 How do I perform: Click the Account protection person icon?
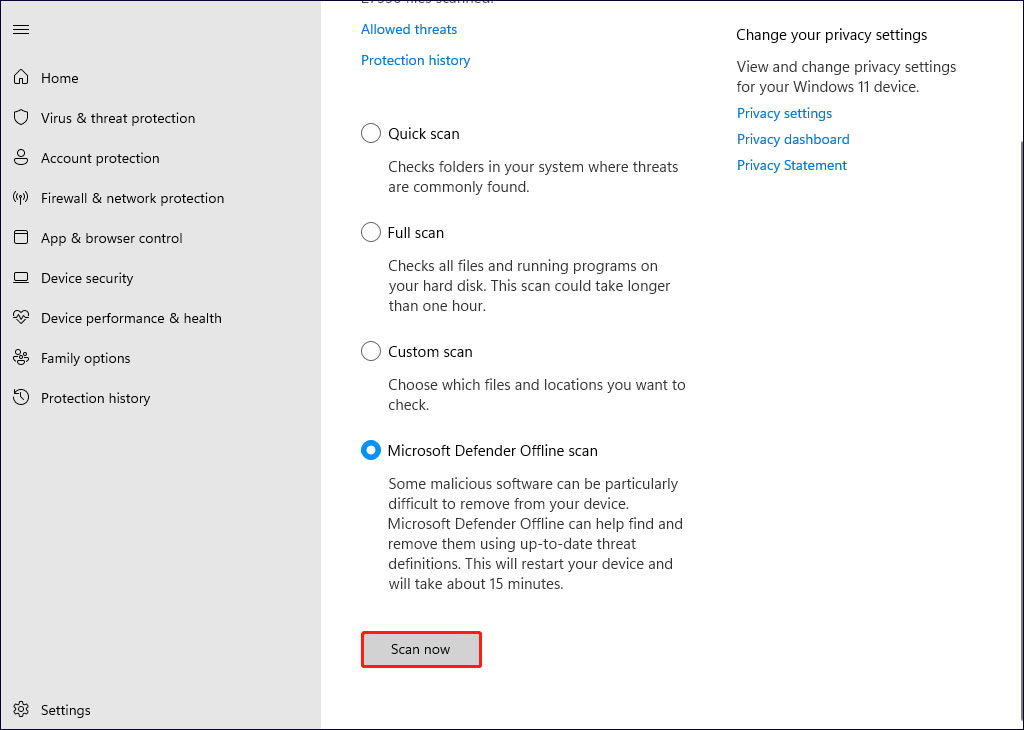click(x=21, y=158)
